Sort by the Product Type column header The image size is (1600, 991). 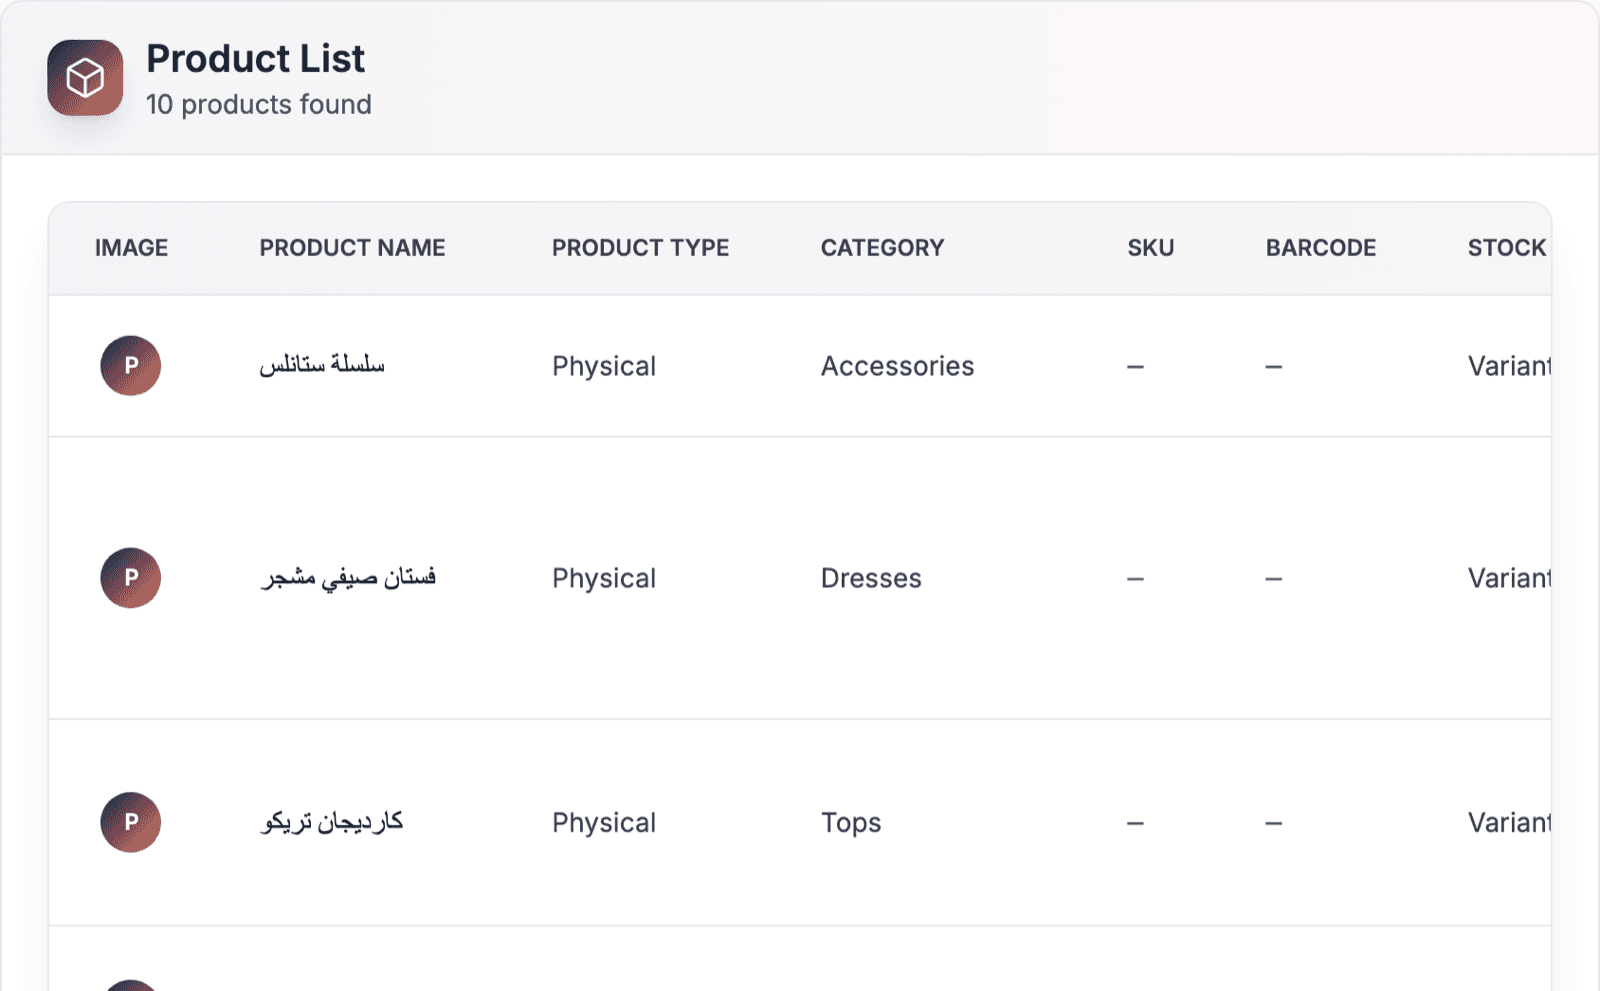coord(640,248)
